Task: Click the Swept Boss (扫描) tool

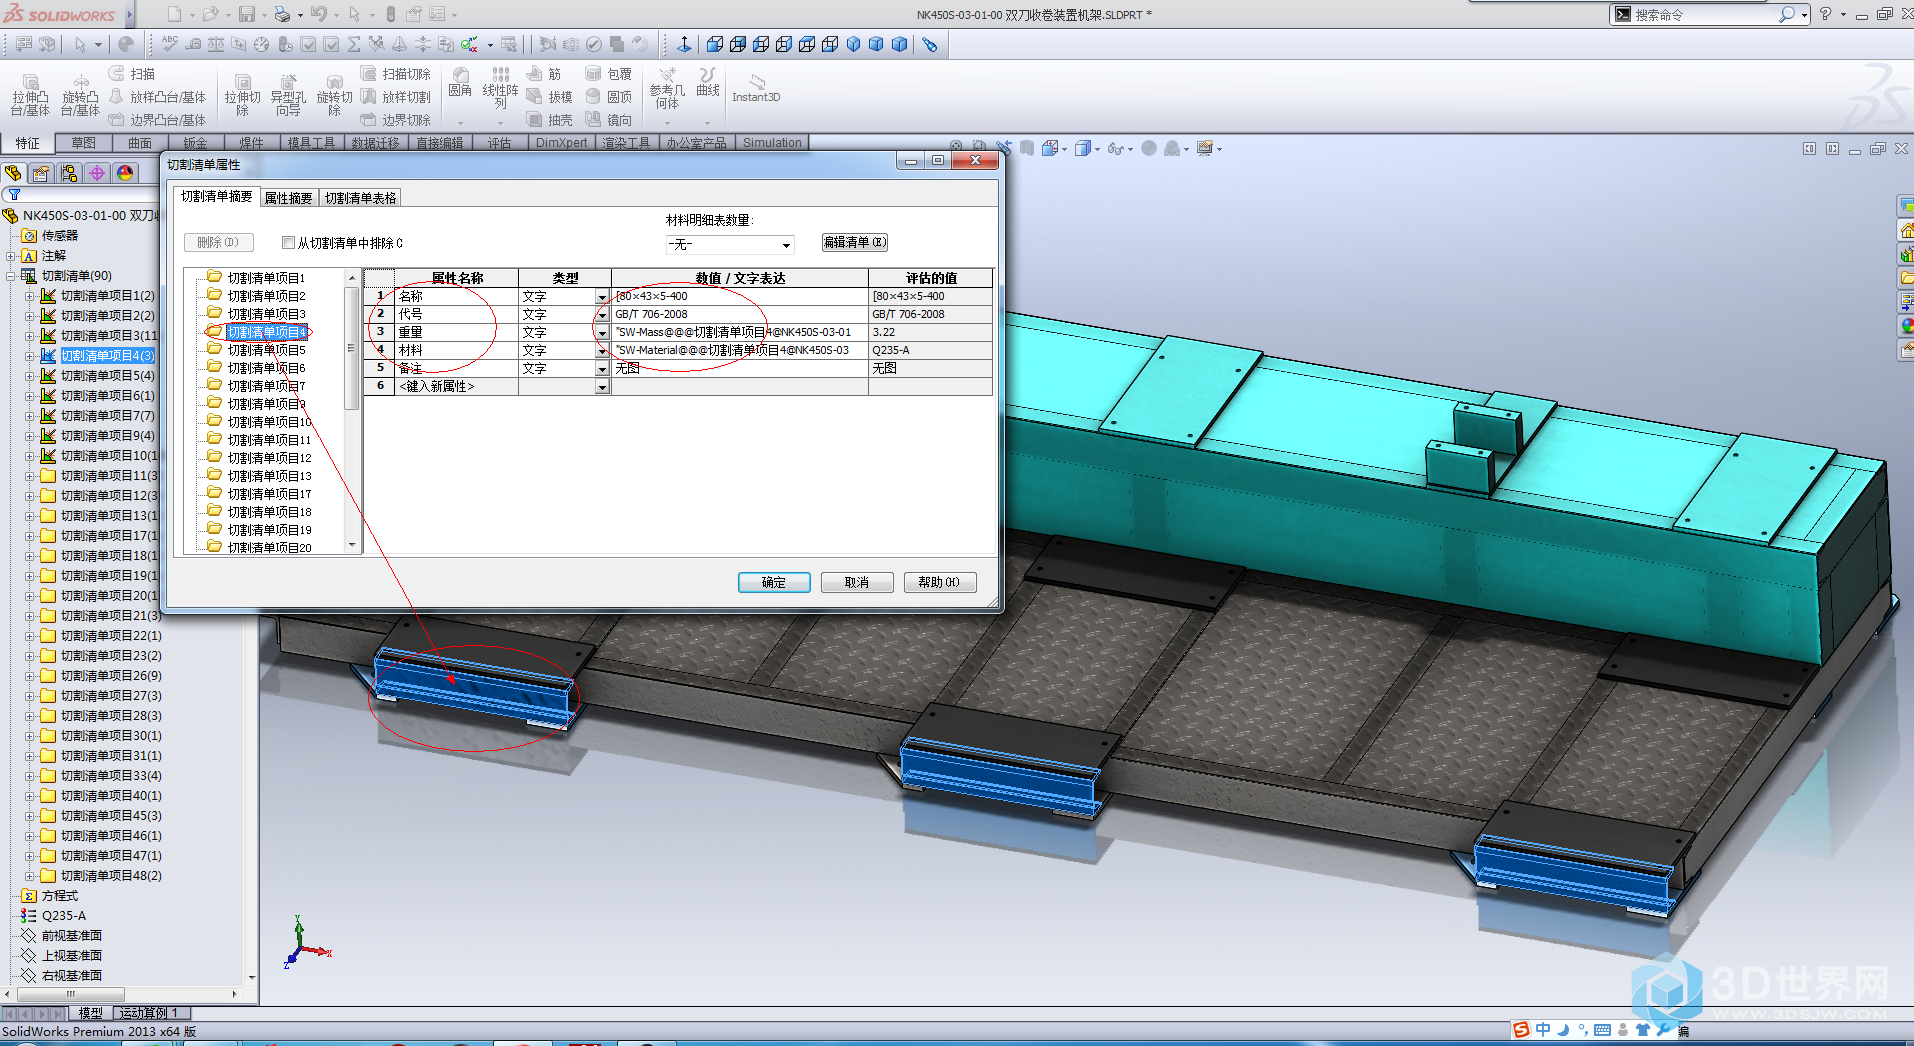Action: click(132, 74)
